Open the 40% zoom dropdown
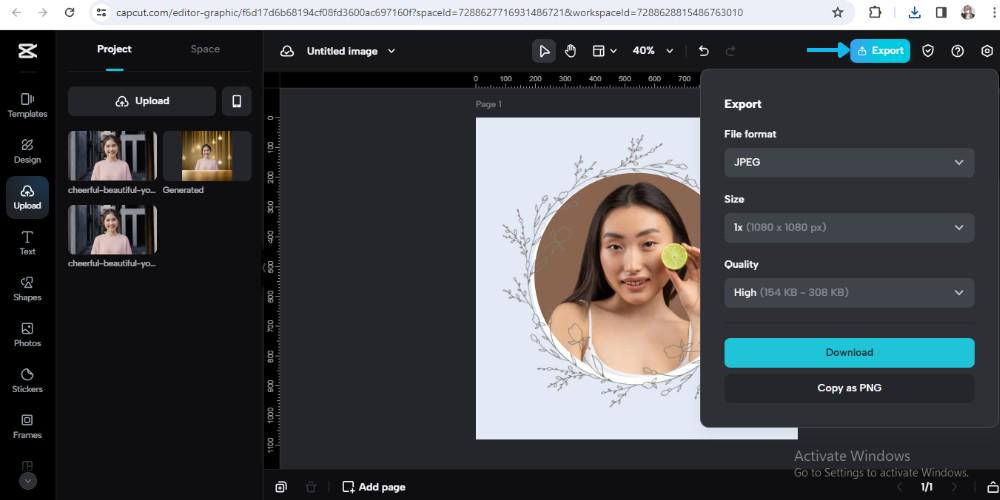The width and height of the screenshot is (1000, 500). point(653,51)
